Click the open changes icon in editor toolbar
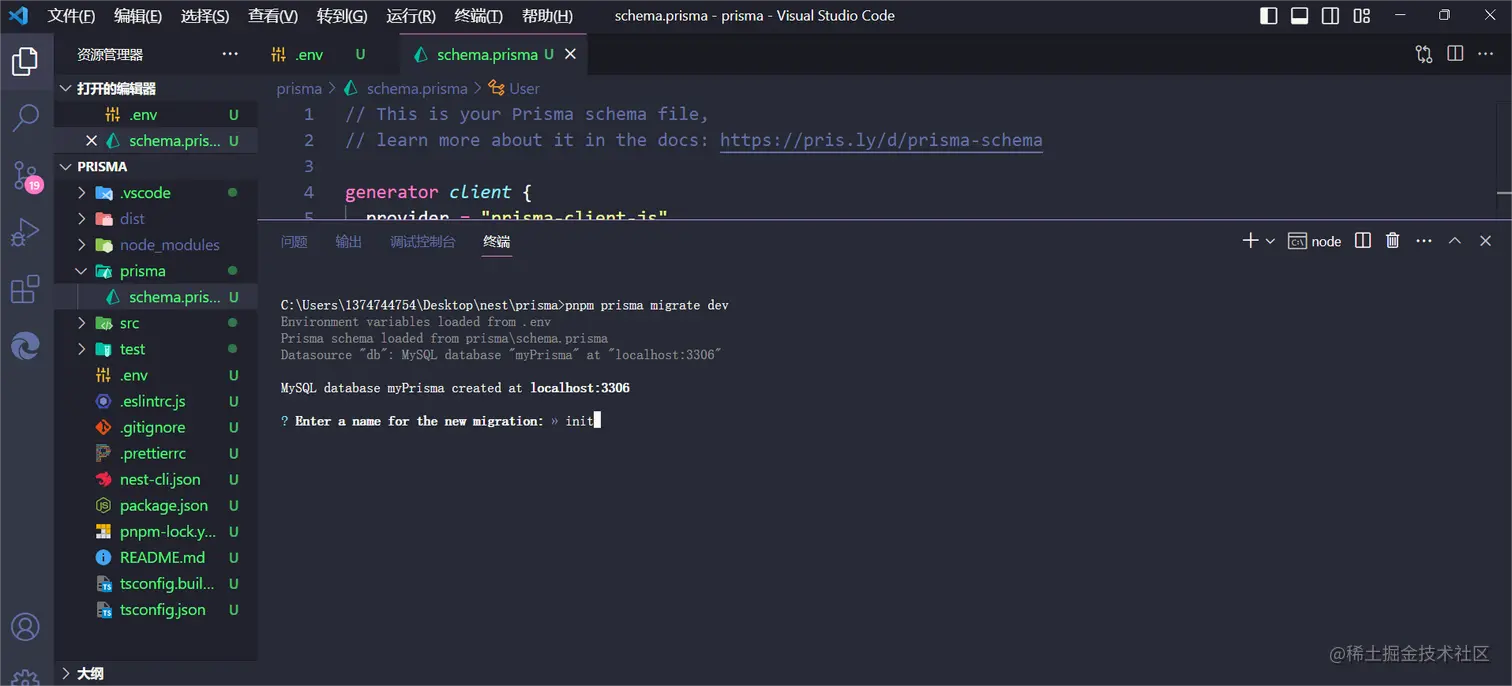Image resolution: width=1512 pixels, height=686 pixels. pyautogui.click(x=1424, y=54)
